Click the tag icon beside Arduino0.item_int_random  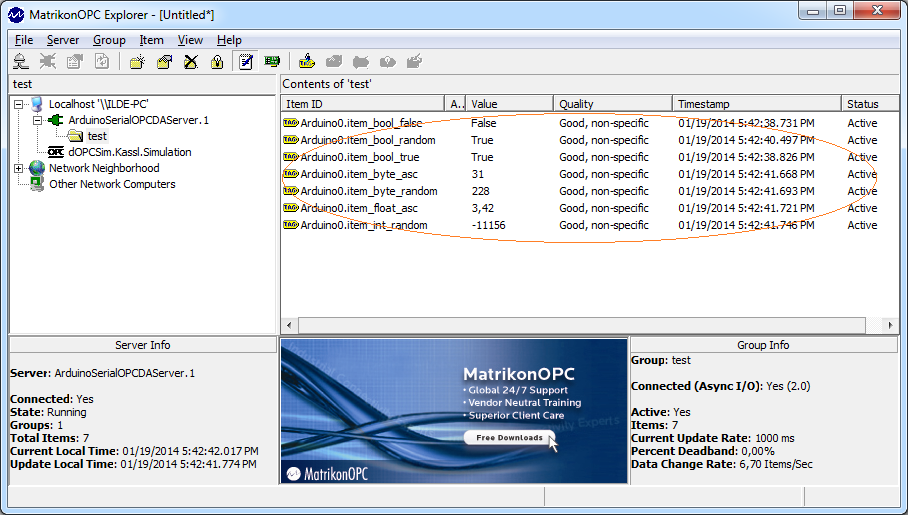pyautogui.click(x=291, y=225)
